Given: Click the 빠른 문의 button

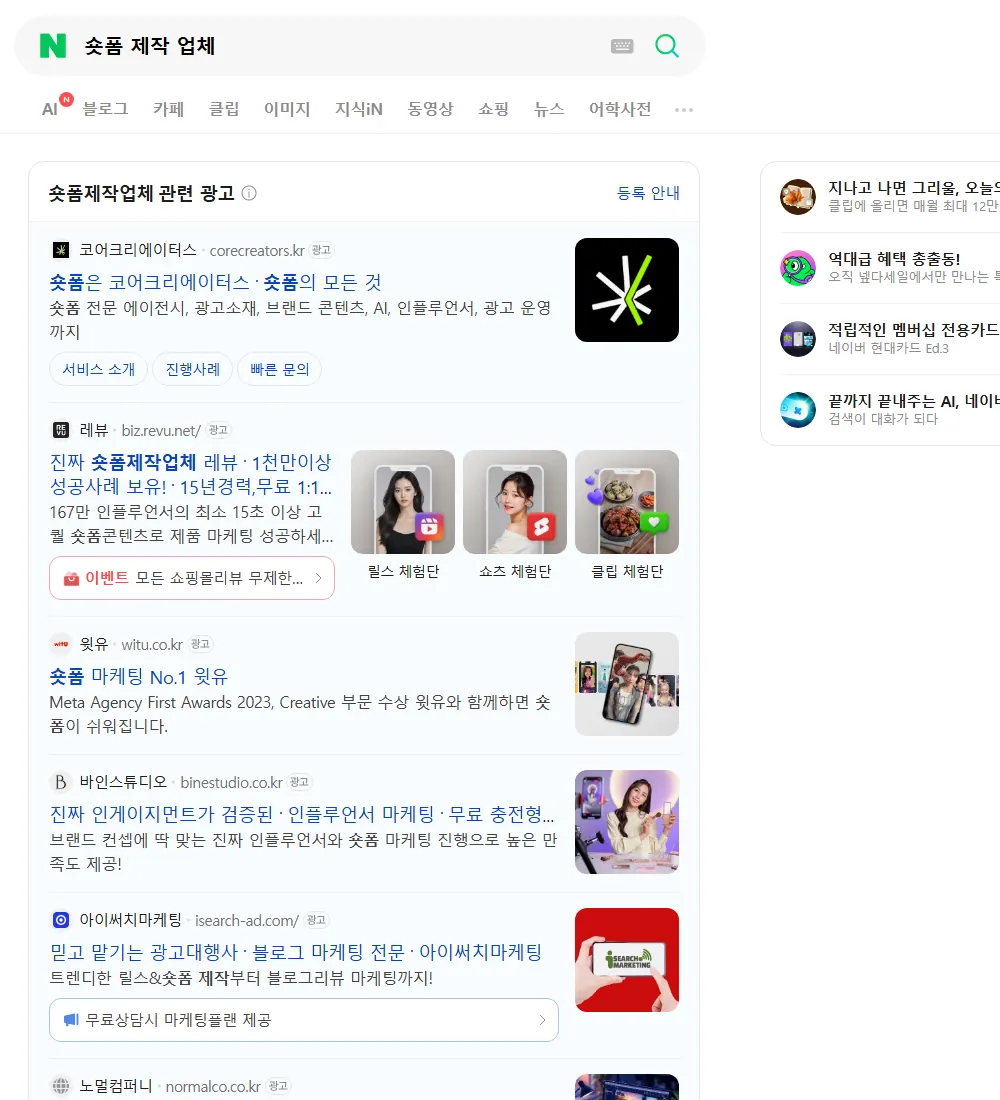Looking at the screenshot, I should [279, 369].
